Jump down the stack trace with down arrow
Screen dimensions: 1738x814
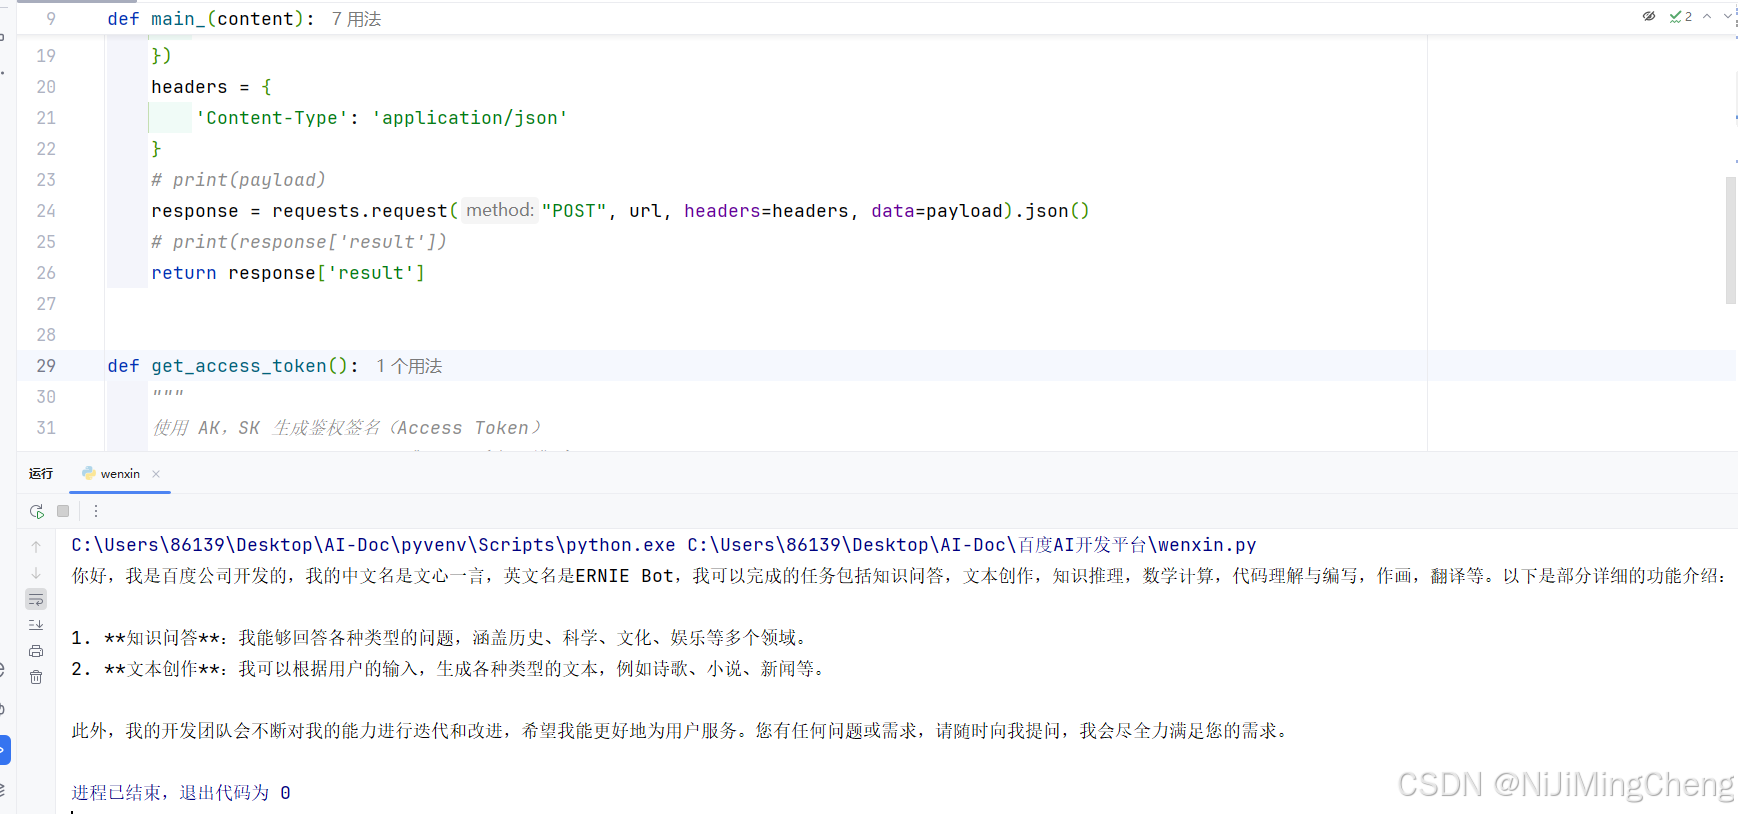coord(36,573)
